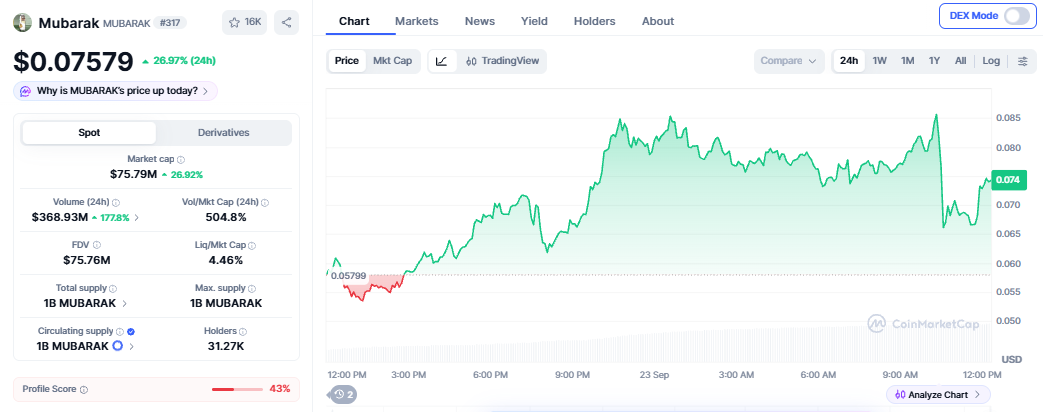Open Max. supply info icon

tap(251, 289)
